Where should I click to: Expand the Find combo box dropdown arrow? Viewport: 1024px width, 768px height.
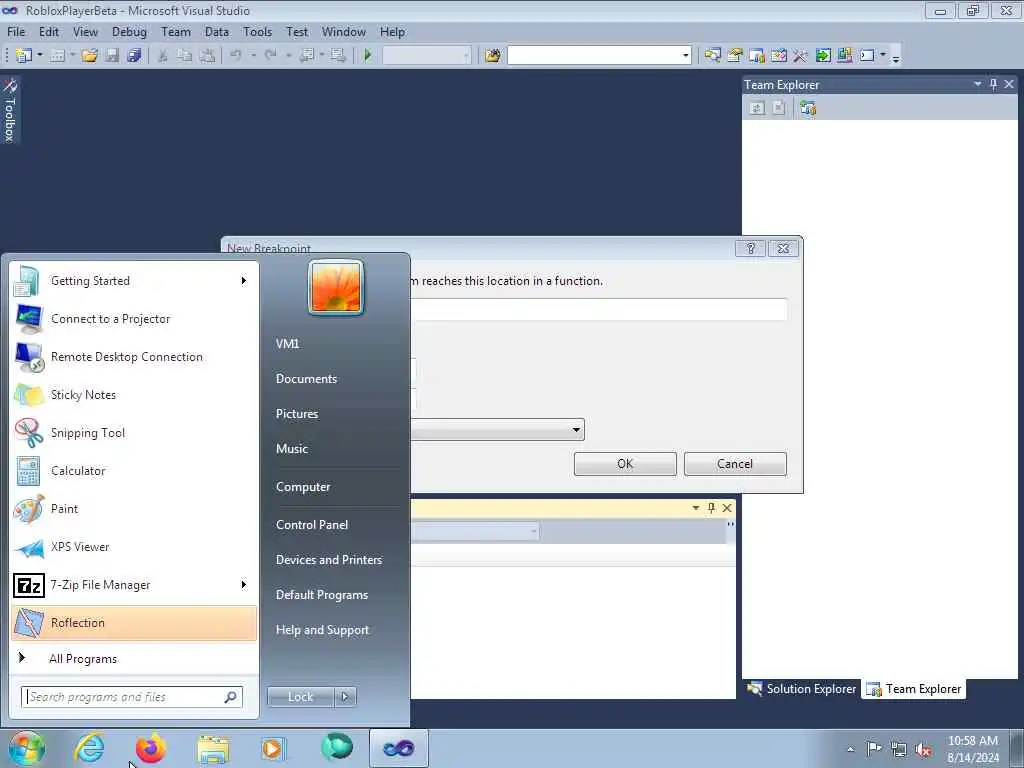point(686,56)
